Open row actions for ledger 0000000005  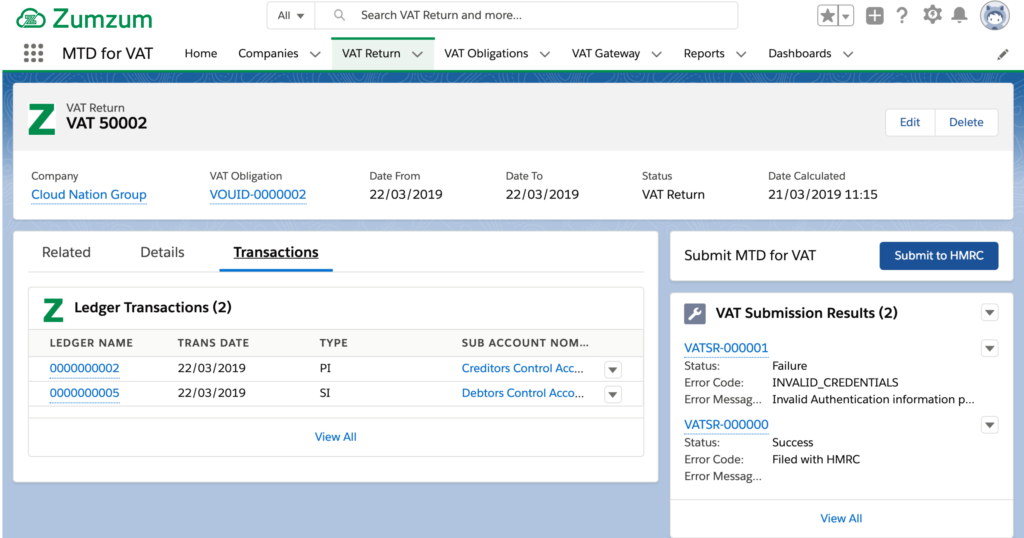[x=613, y=394]
